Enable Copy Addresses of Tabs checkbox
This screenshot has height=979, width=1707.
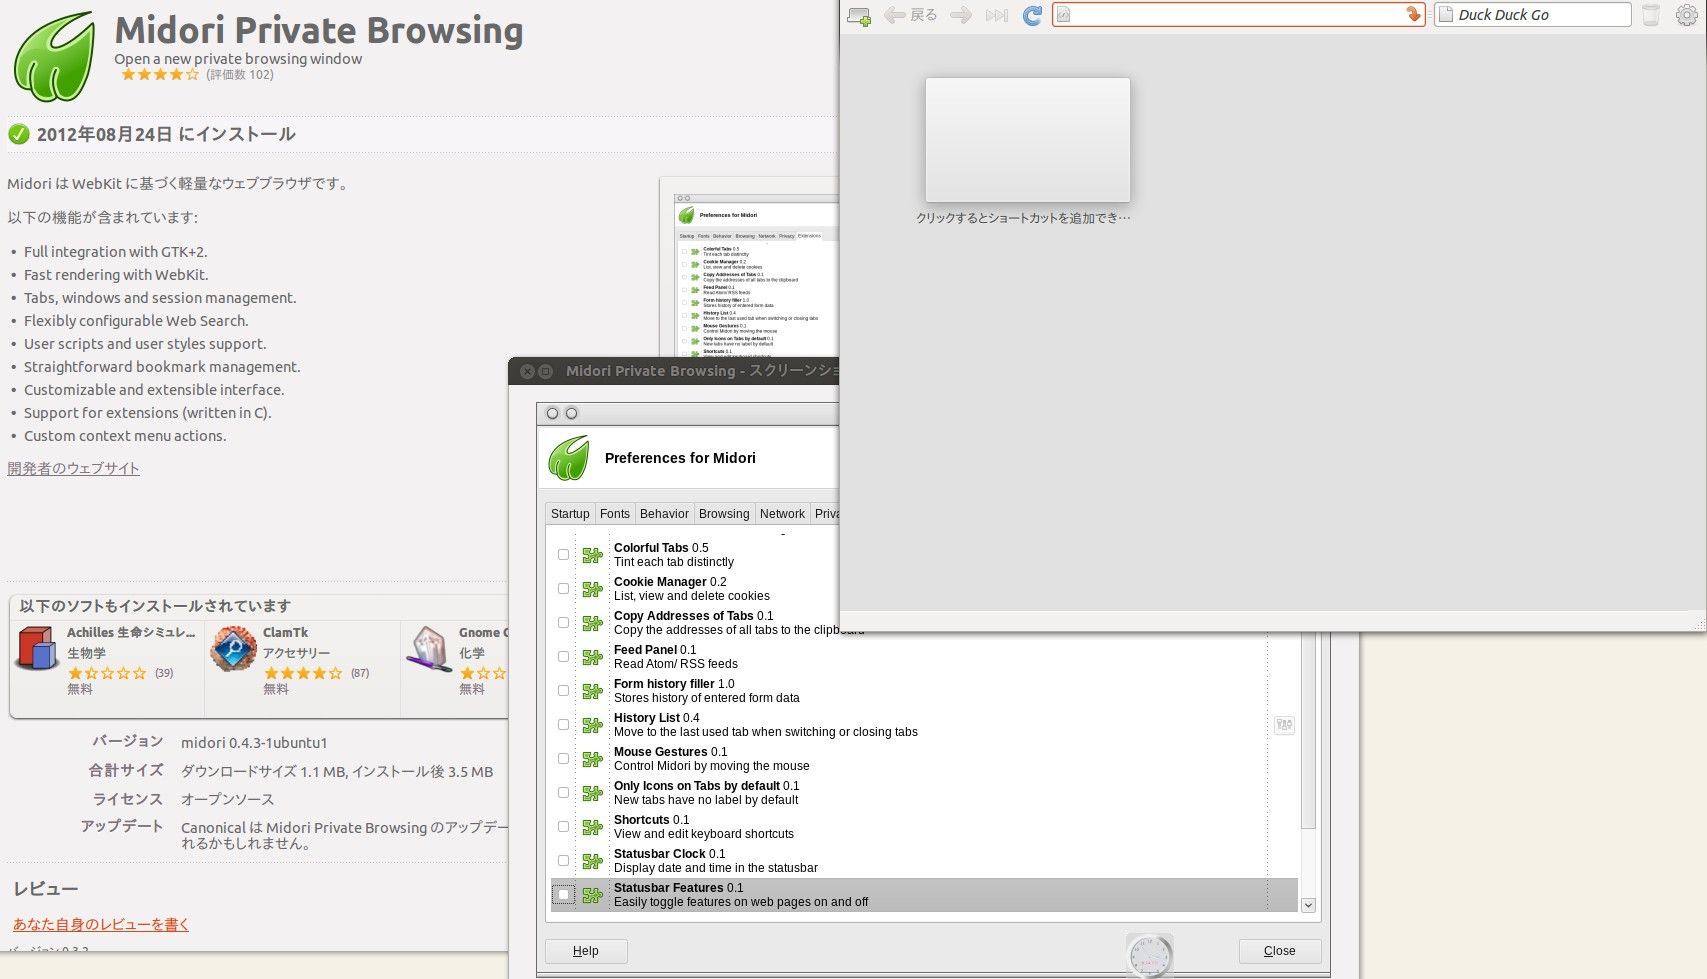(563, 623)
